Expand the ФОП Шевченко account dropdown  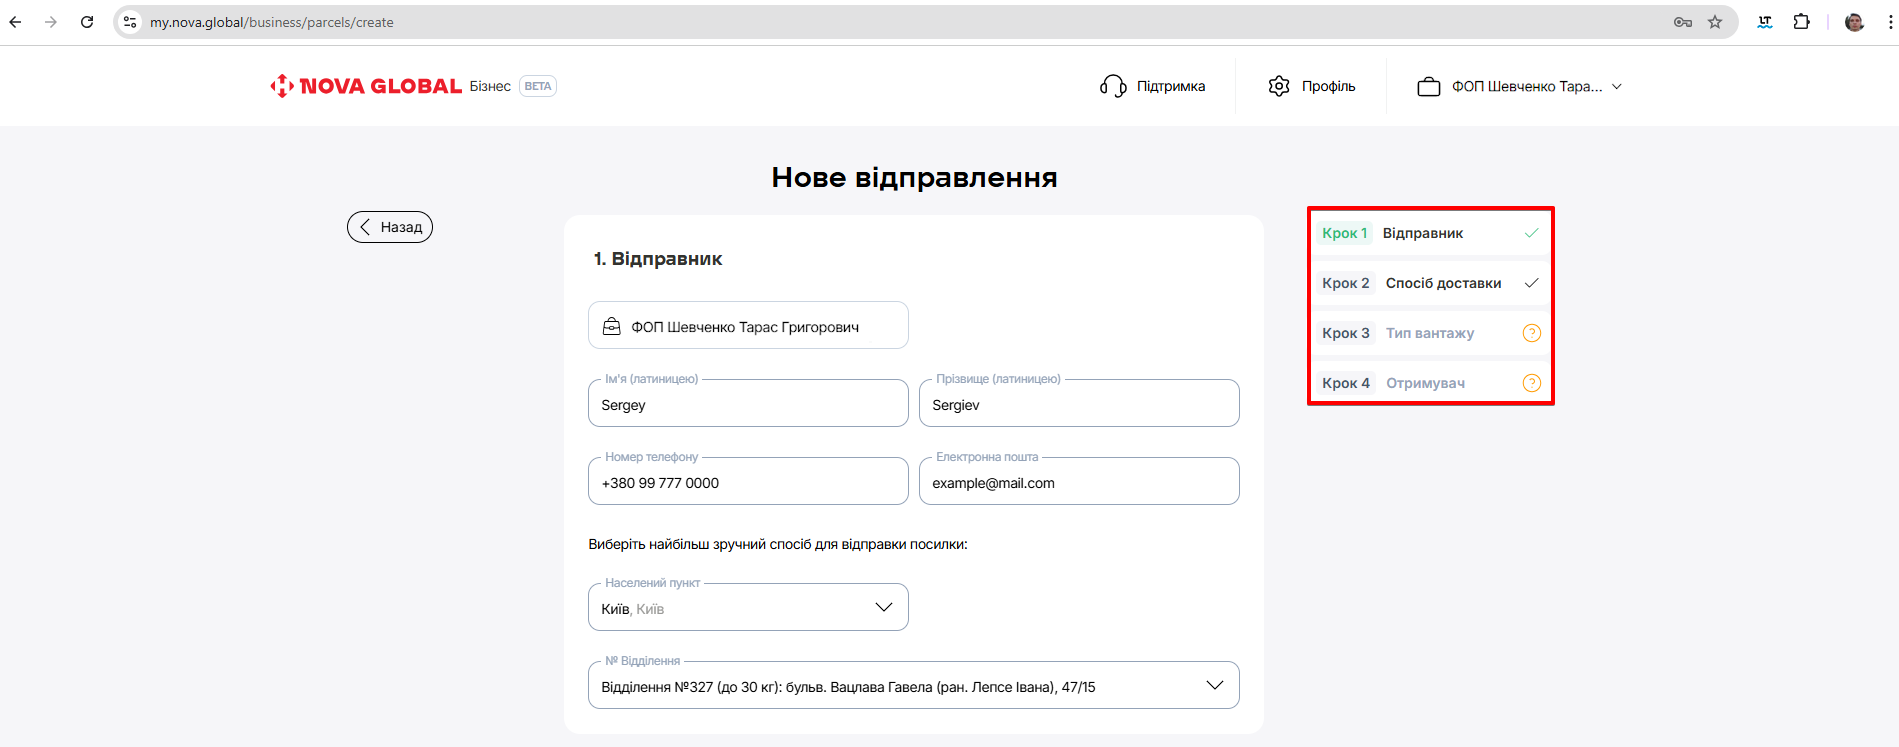tap(1616, 87)
